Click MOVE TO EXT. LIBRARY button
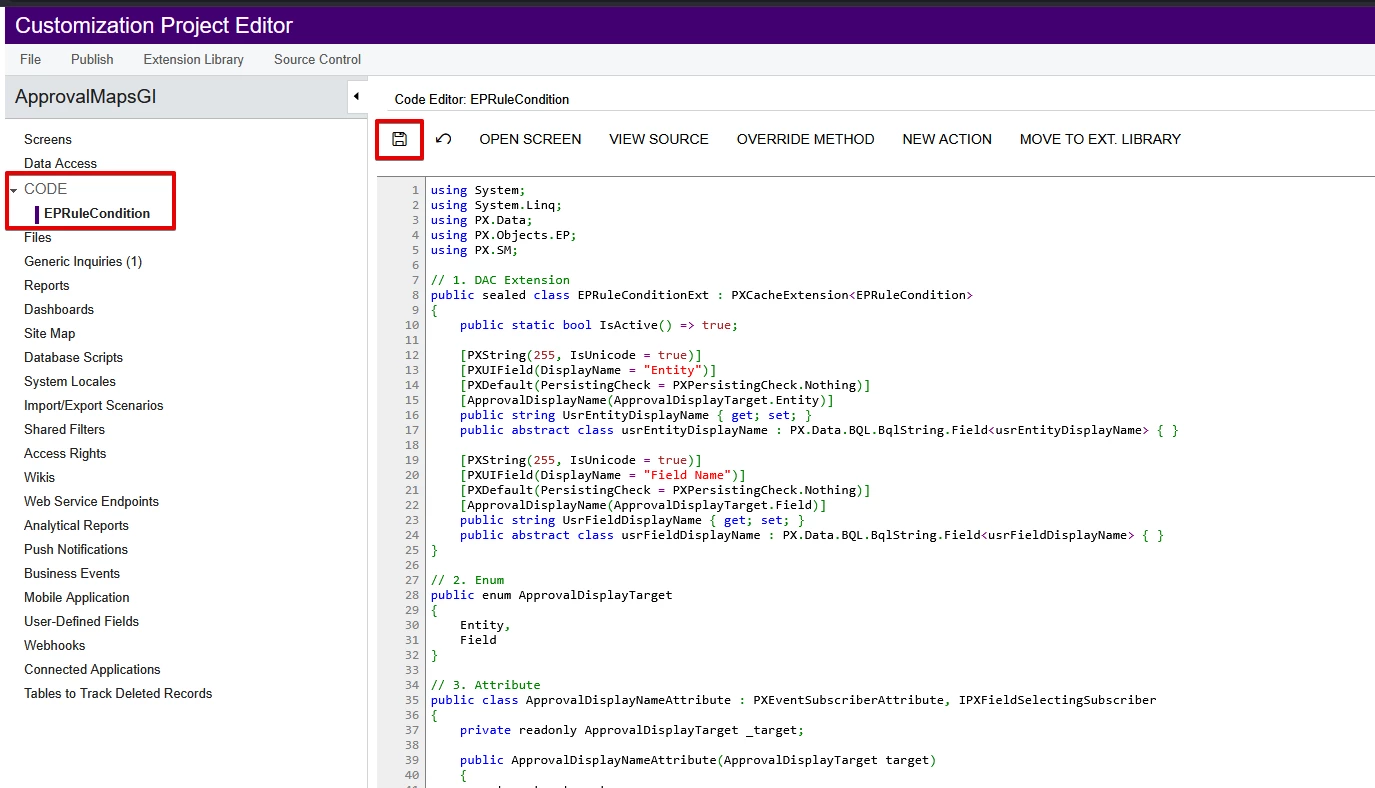 1100,139
